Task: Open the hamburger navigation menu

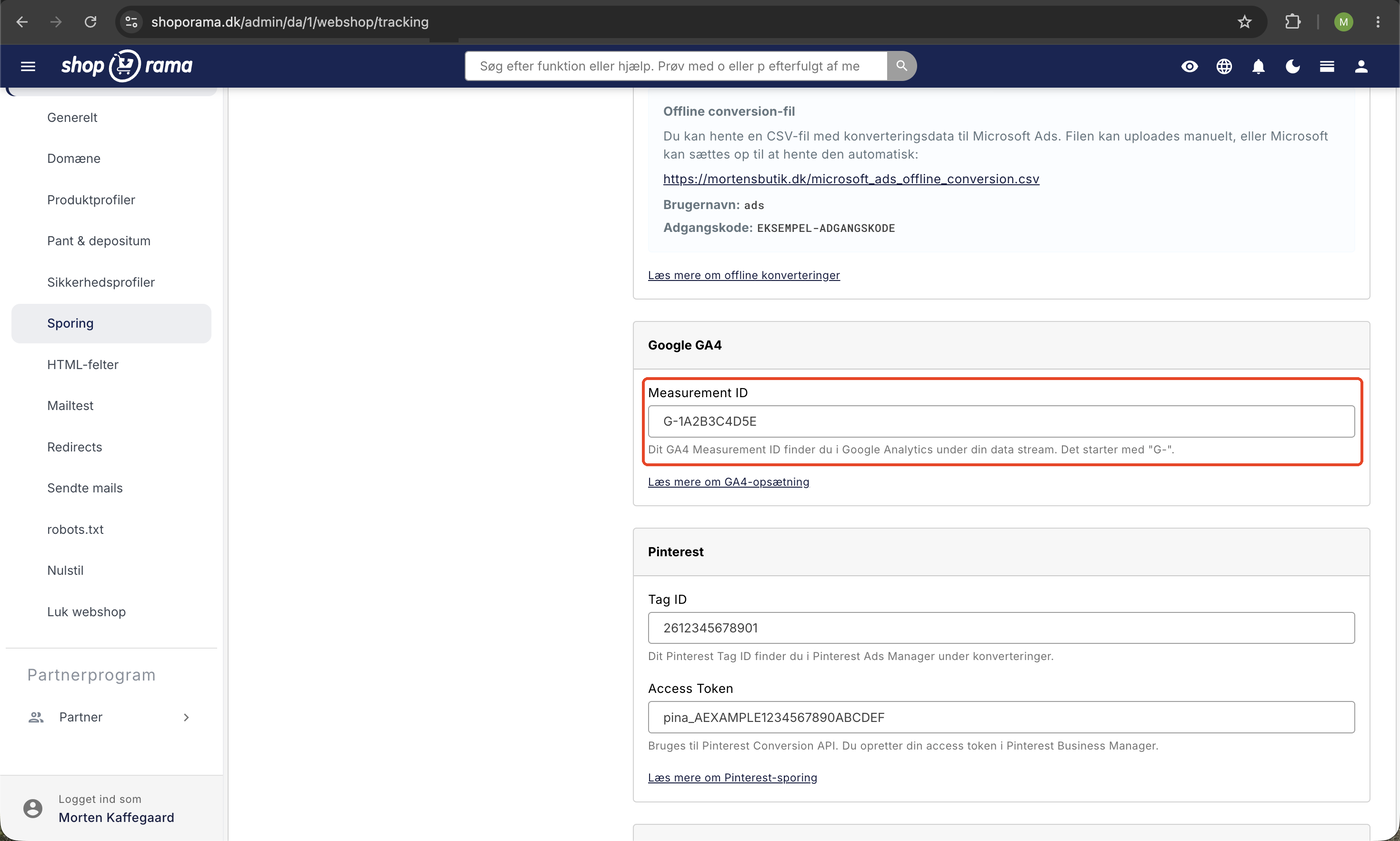Action: click(x=28, y=66)
